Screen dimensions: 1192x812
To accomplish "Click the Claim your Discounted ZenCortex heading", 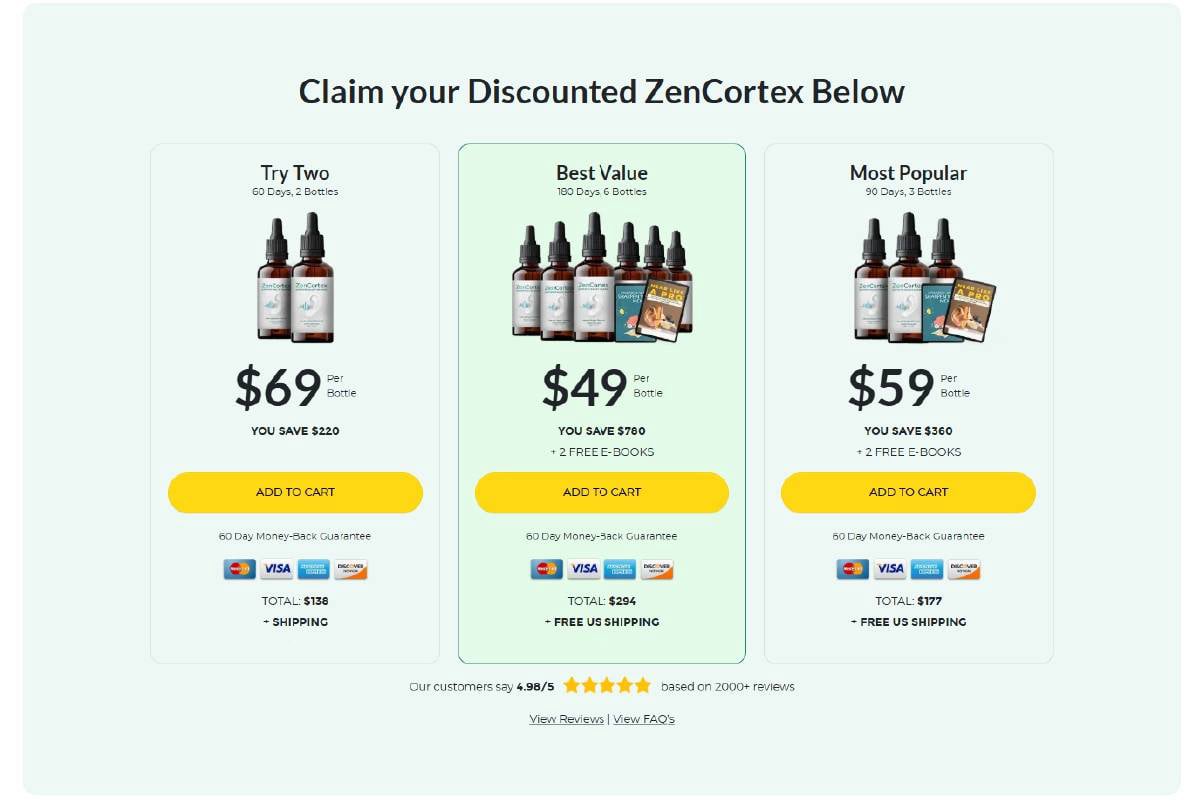I will coord(601,91).
